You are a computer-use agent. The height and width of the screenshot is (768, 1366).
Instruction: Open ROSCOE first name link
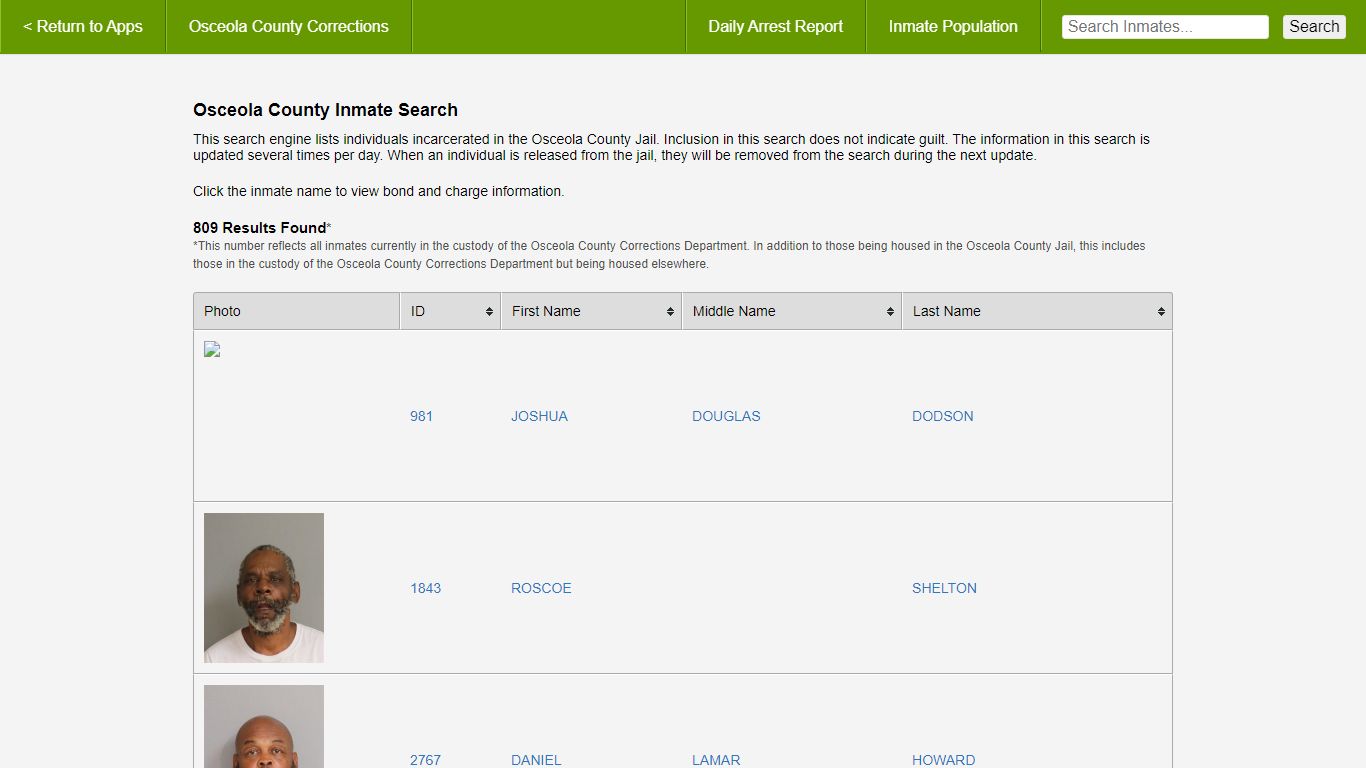coord(541,588)
